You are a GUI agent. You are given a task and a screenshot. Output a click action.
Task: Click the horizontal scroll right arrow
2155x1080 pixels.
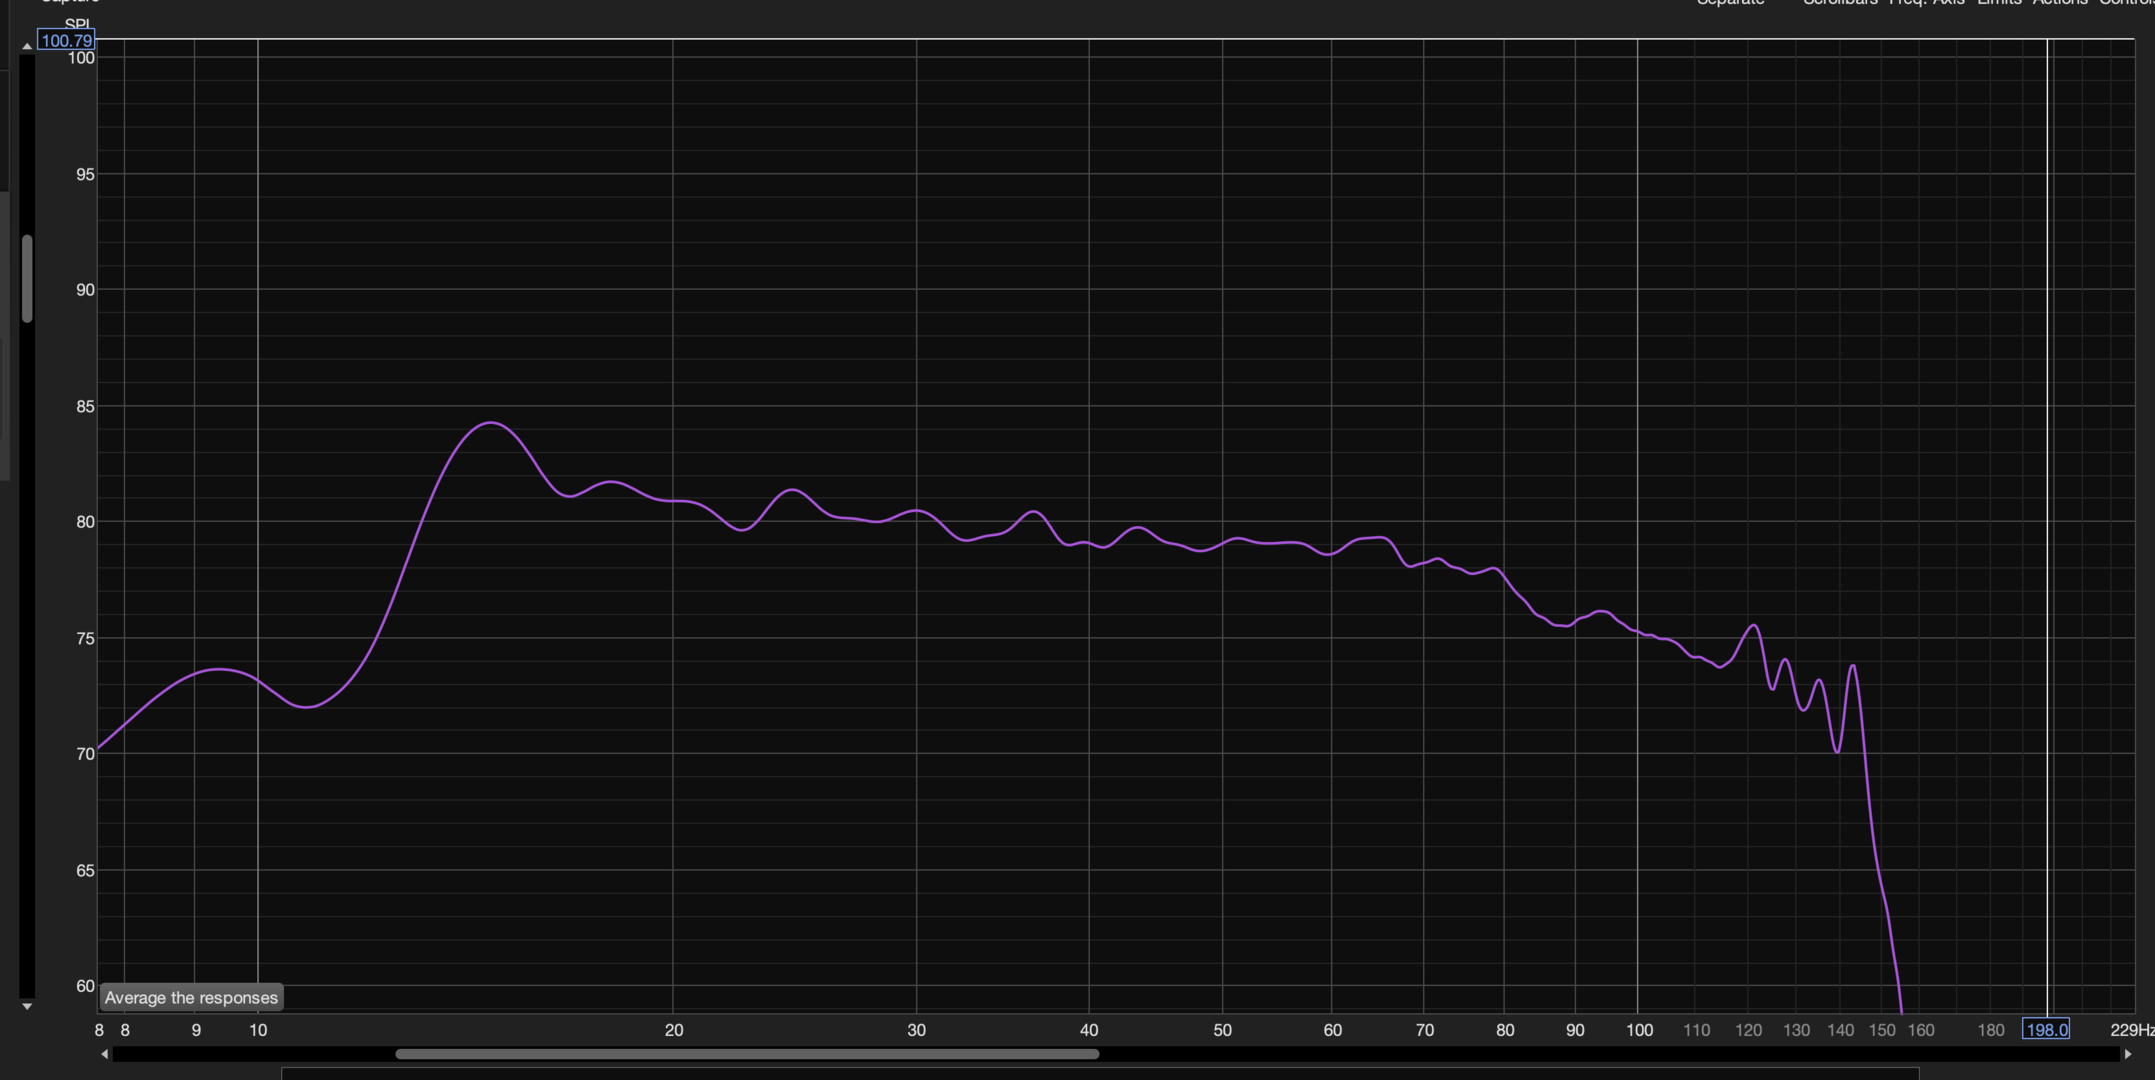(x=2127, y=1054)
